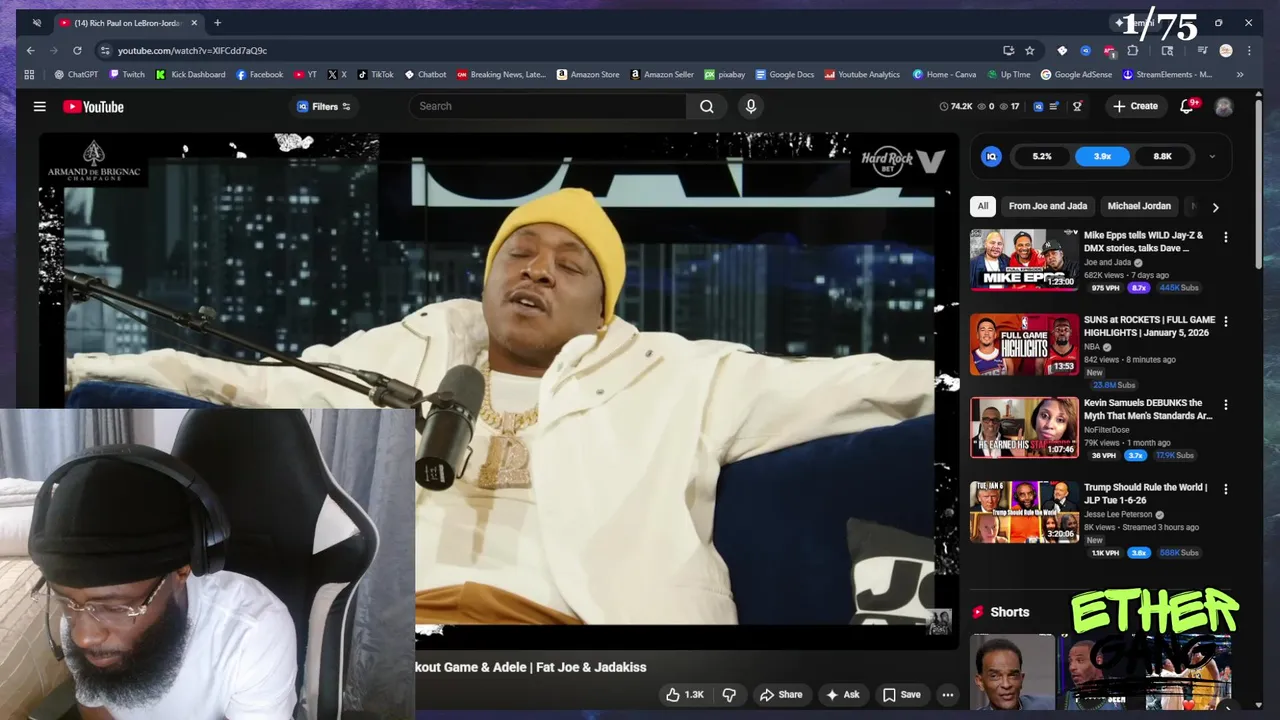This screenshot has width=1280, height=720.
Task: Open options for Mike Epps video
Action: 1225,237
